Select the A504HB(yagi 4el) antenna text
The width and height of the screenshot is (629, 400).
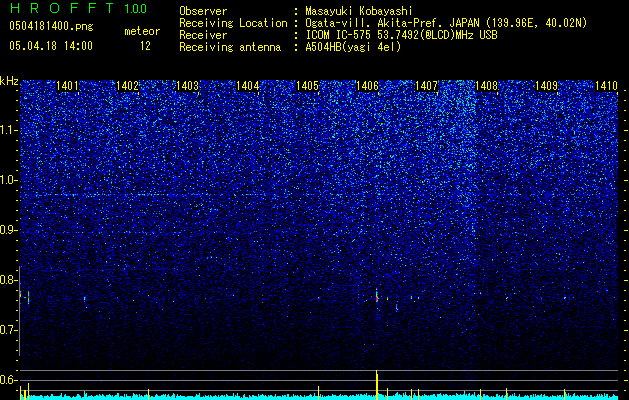coord(353,47)
